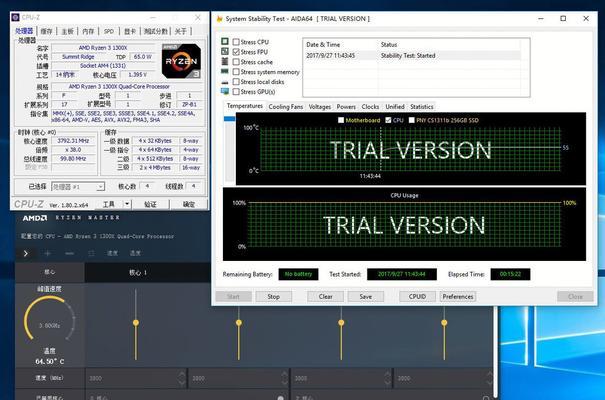Open the Powers tab in AIDA64

346,107
